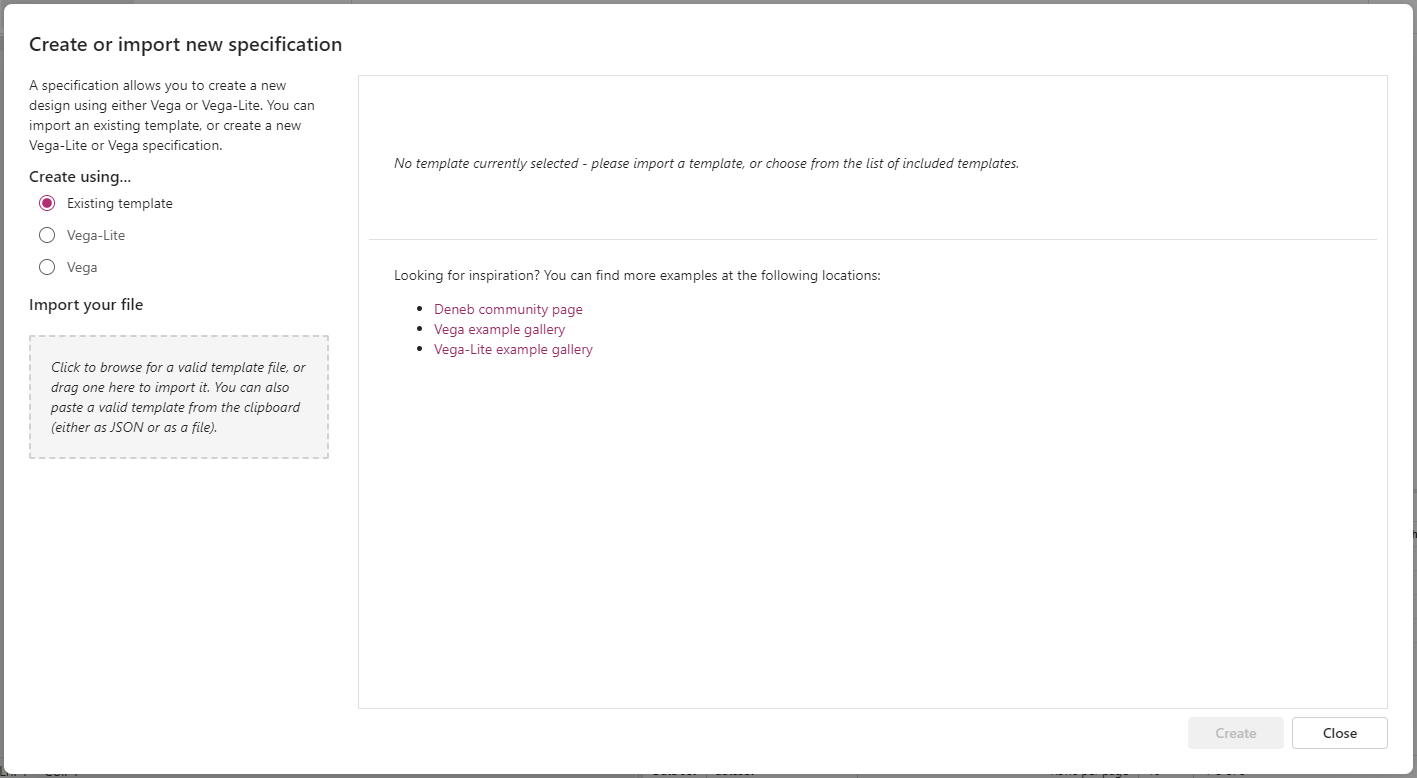The width and height of the screenshot is (1417, 778).
Task: Click the 'Existing template' label text
Action: [x=120, y=203]
